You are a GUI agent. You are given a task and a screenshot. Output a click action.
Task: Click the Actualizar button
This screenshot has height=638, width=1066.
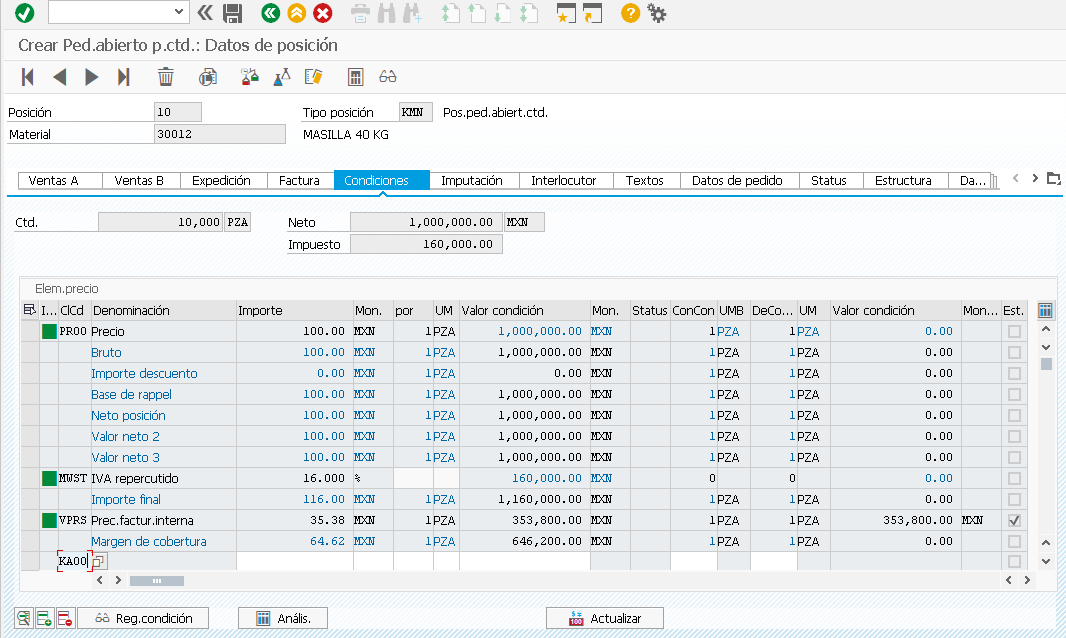point(605,619)
